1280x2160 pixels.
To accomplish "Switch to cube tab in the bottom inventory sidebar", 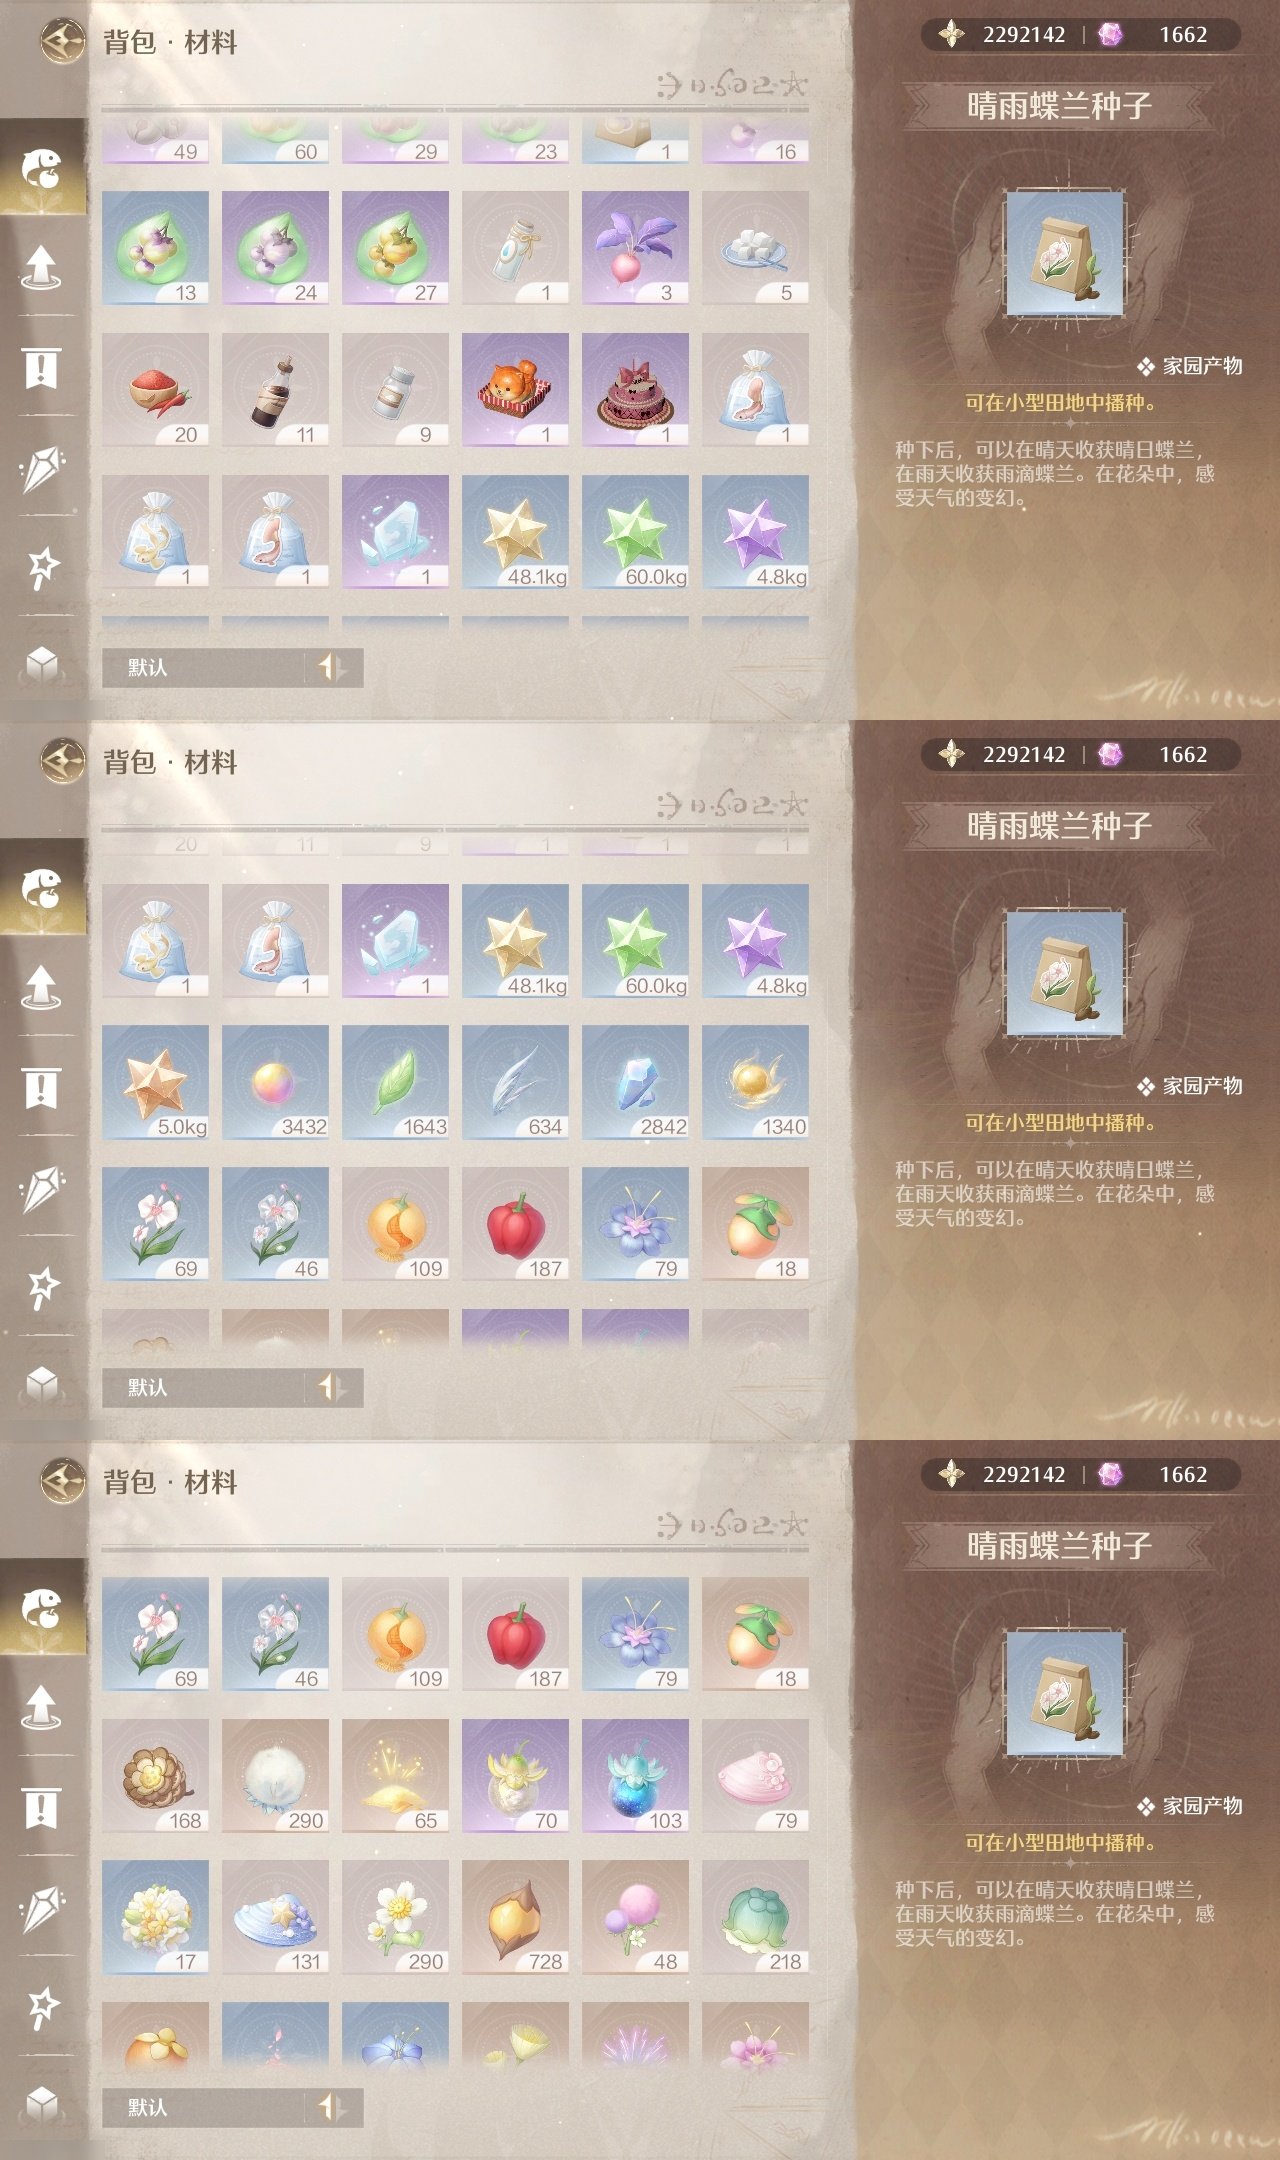I will tap(42, 2104).
